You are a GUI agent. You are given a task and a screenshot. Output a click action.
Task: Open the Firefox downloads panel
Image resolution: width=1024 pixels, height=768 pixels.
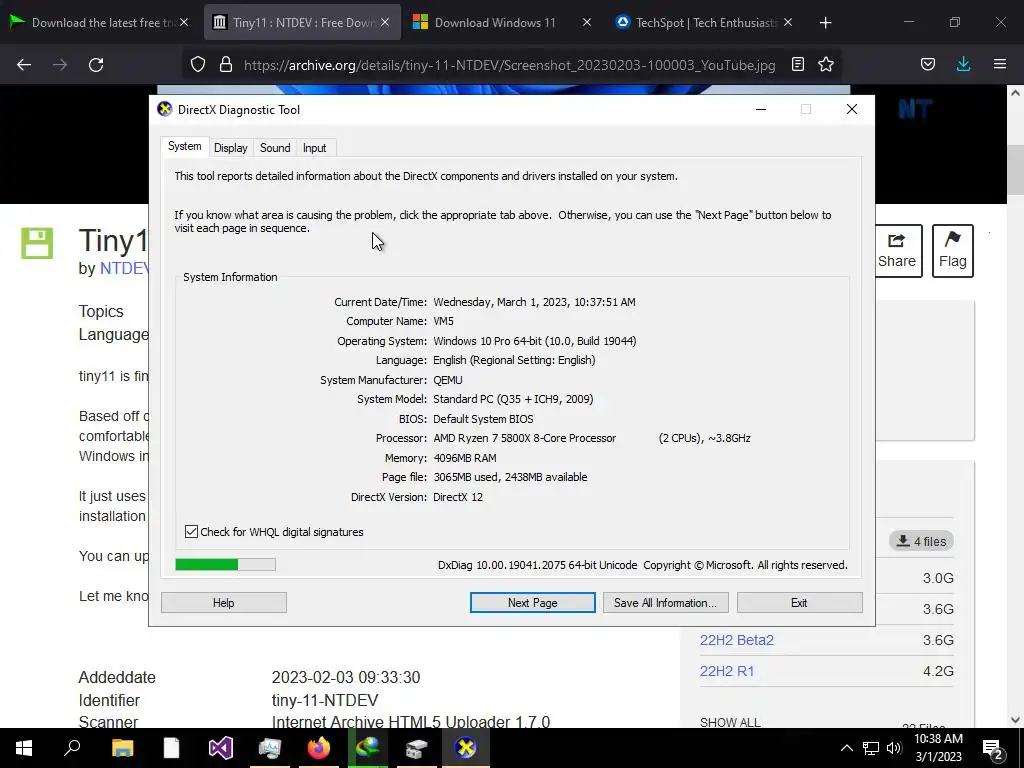[x=963, y=65]
